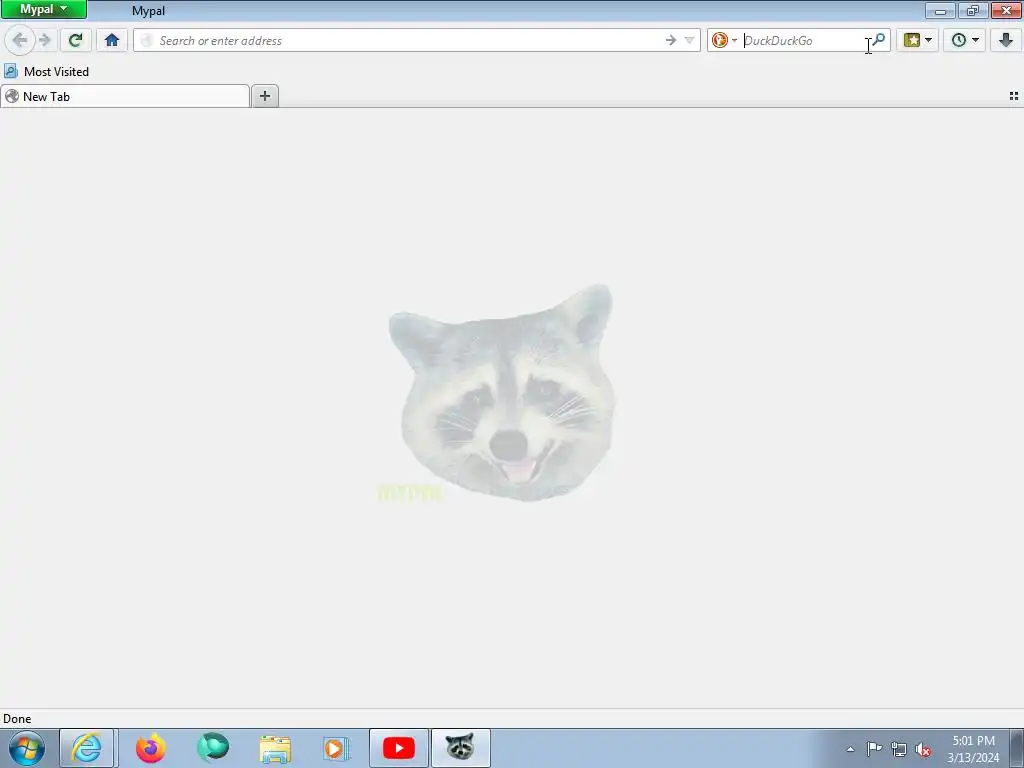The image size is (1024, 768).
Task: Open the YouTube taskbar icon
Action: [x=398, y=748]
